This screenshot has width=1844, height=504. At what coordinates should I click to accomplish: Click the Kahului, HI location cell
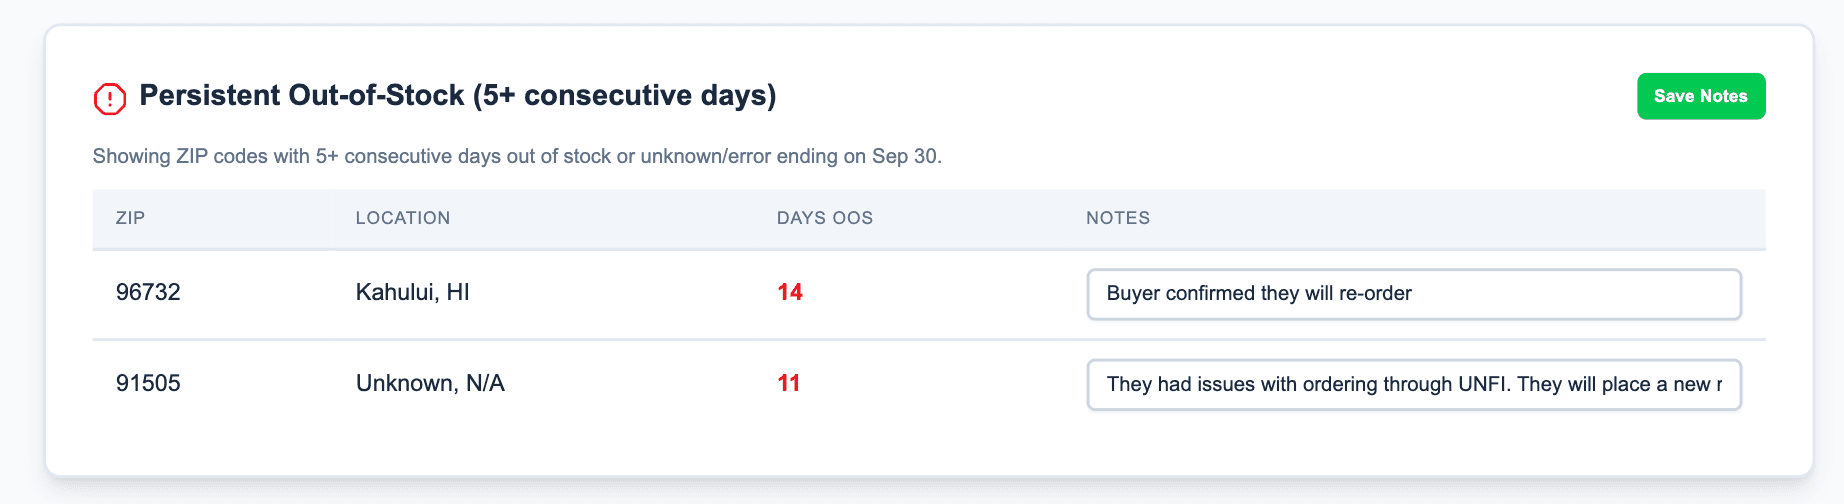pos(412,292)
